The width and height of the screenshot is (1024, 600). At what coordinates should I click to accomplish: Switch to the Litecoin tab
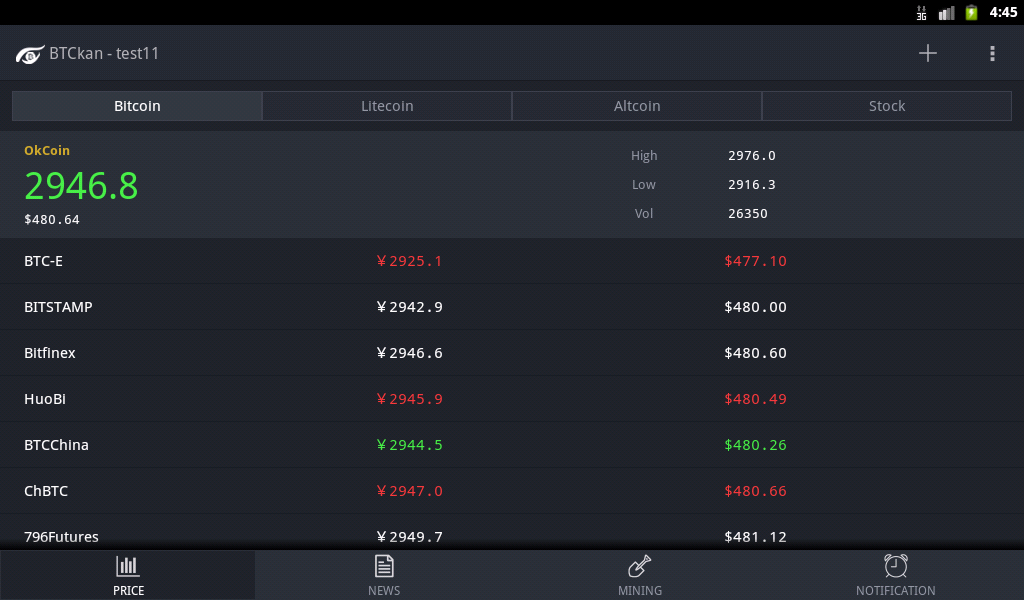pos(387,106)
